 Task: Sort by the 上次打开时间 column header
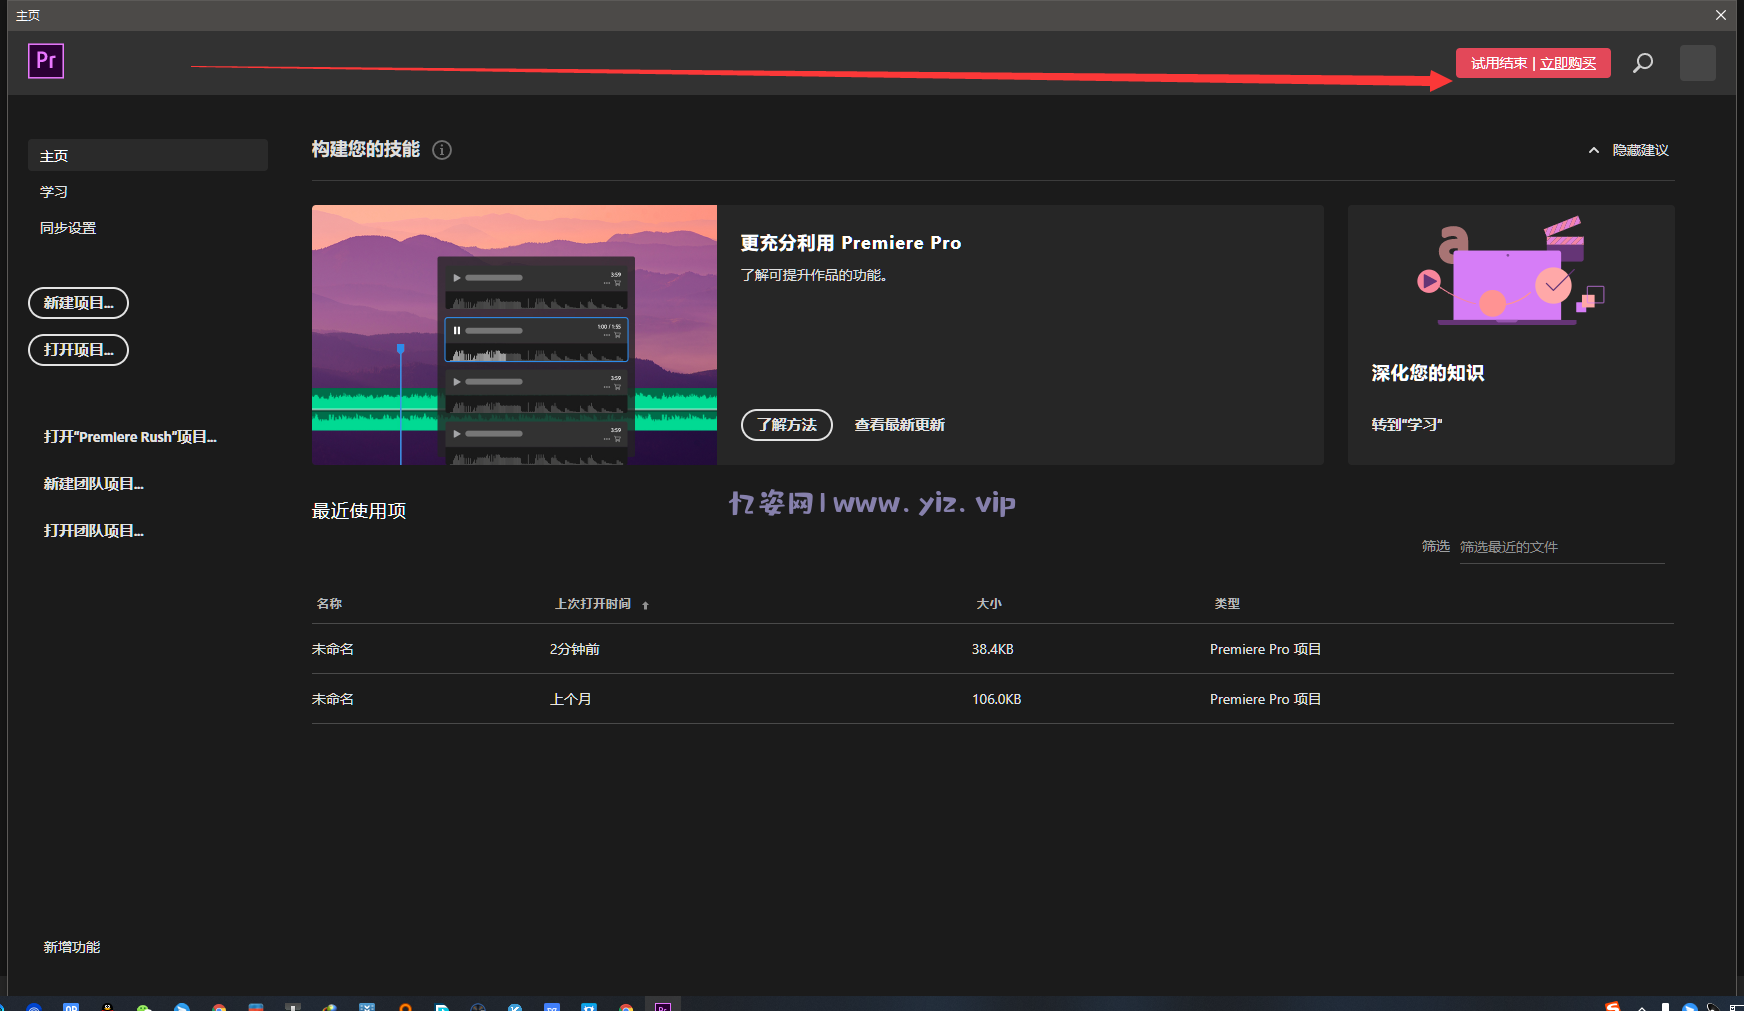click(x=593, y=604)
